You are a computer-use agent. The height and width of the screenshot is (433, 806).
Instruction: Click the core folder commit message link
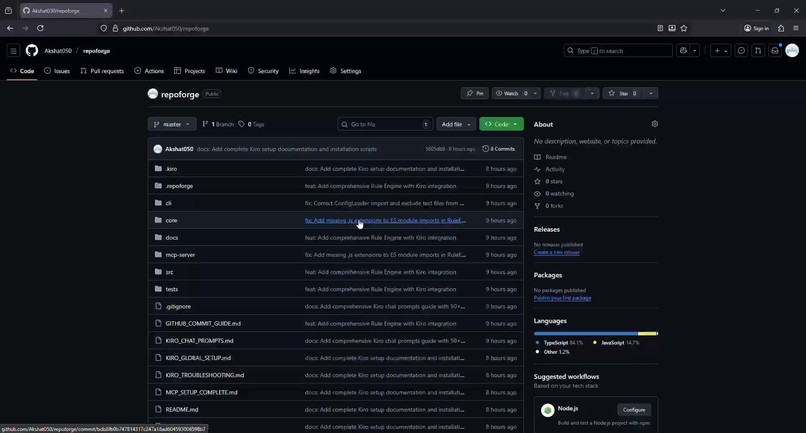(x=386, y=221)
